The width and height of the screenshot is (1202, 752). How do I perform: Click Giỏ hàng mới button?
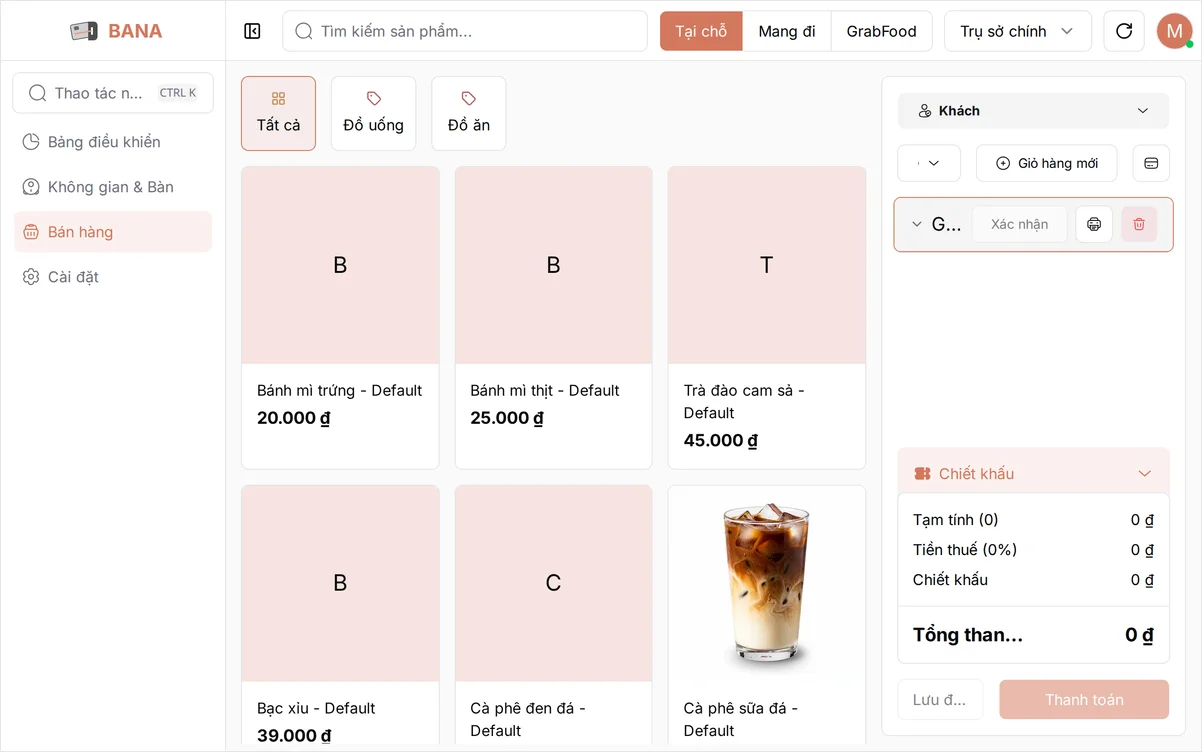tap(1046, 163)
